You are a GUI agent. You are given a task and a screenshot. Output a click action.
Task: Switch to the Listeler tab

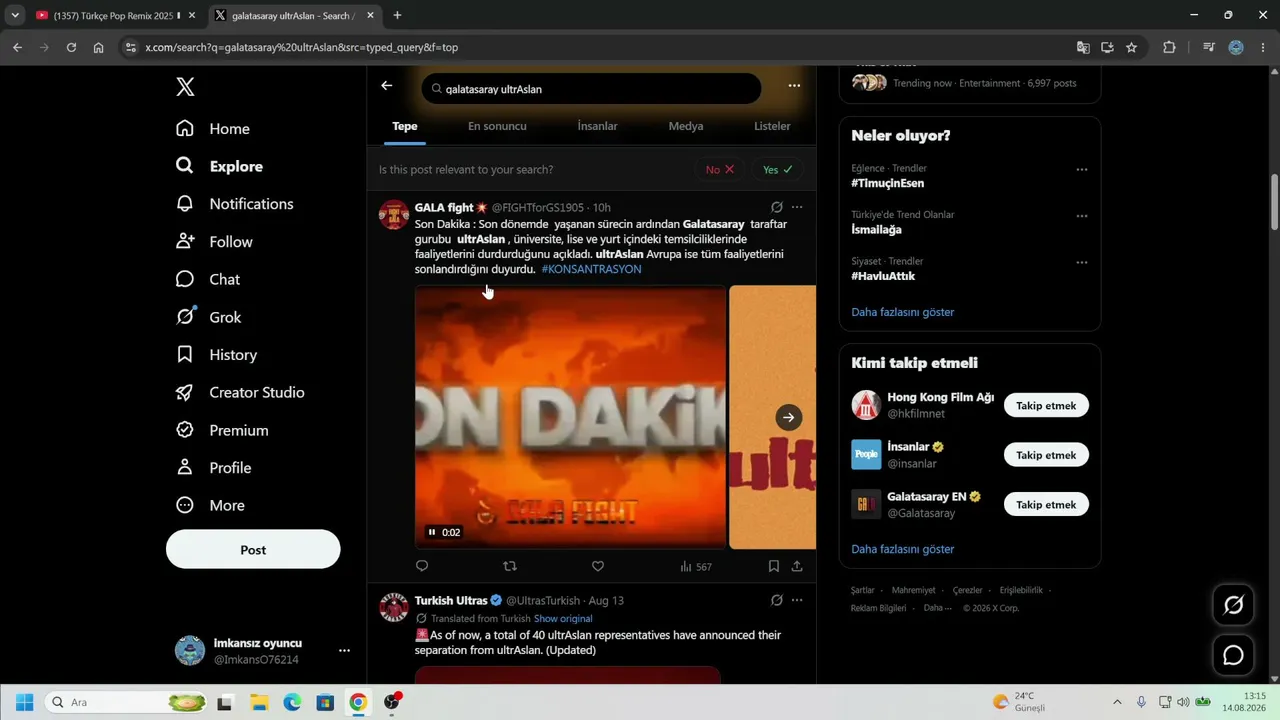click(x=772, y=126)
